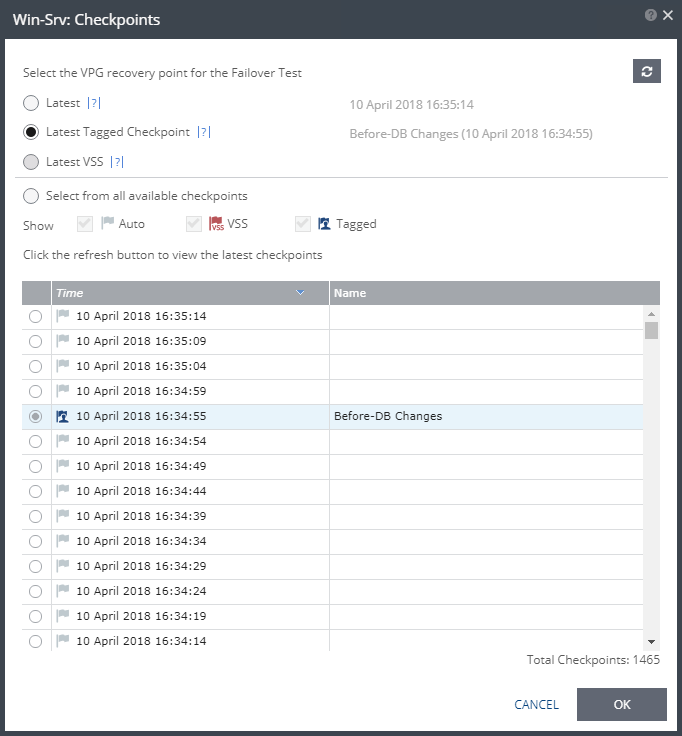This screenshot has height=736, width=682.
Task: Click the help link next to Latest
Action: 95,103
